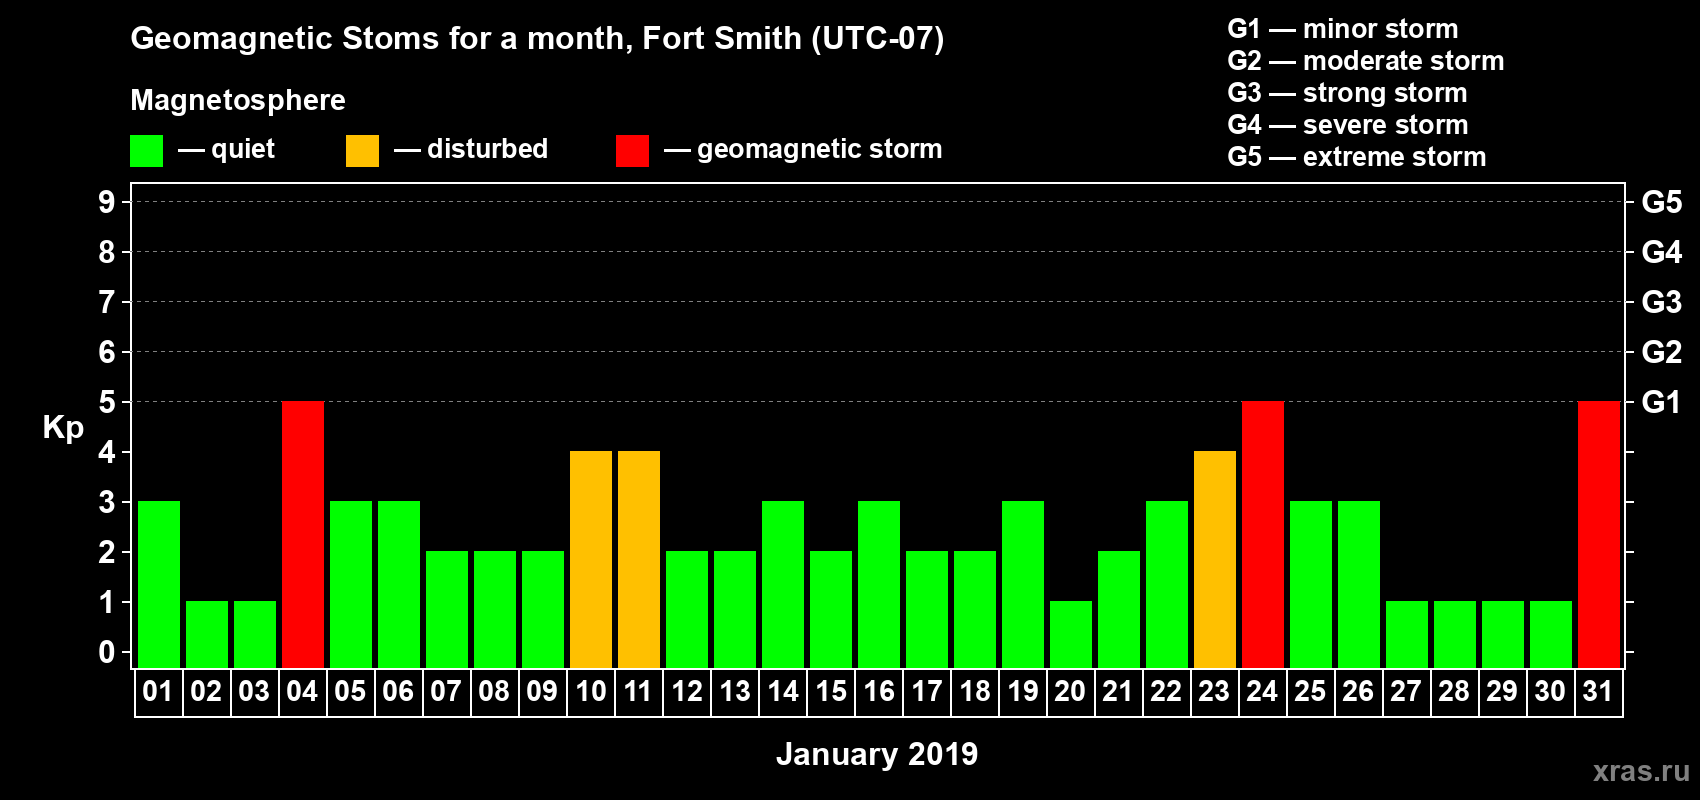Select the orange bar for day 23

(1215, 559)
